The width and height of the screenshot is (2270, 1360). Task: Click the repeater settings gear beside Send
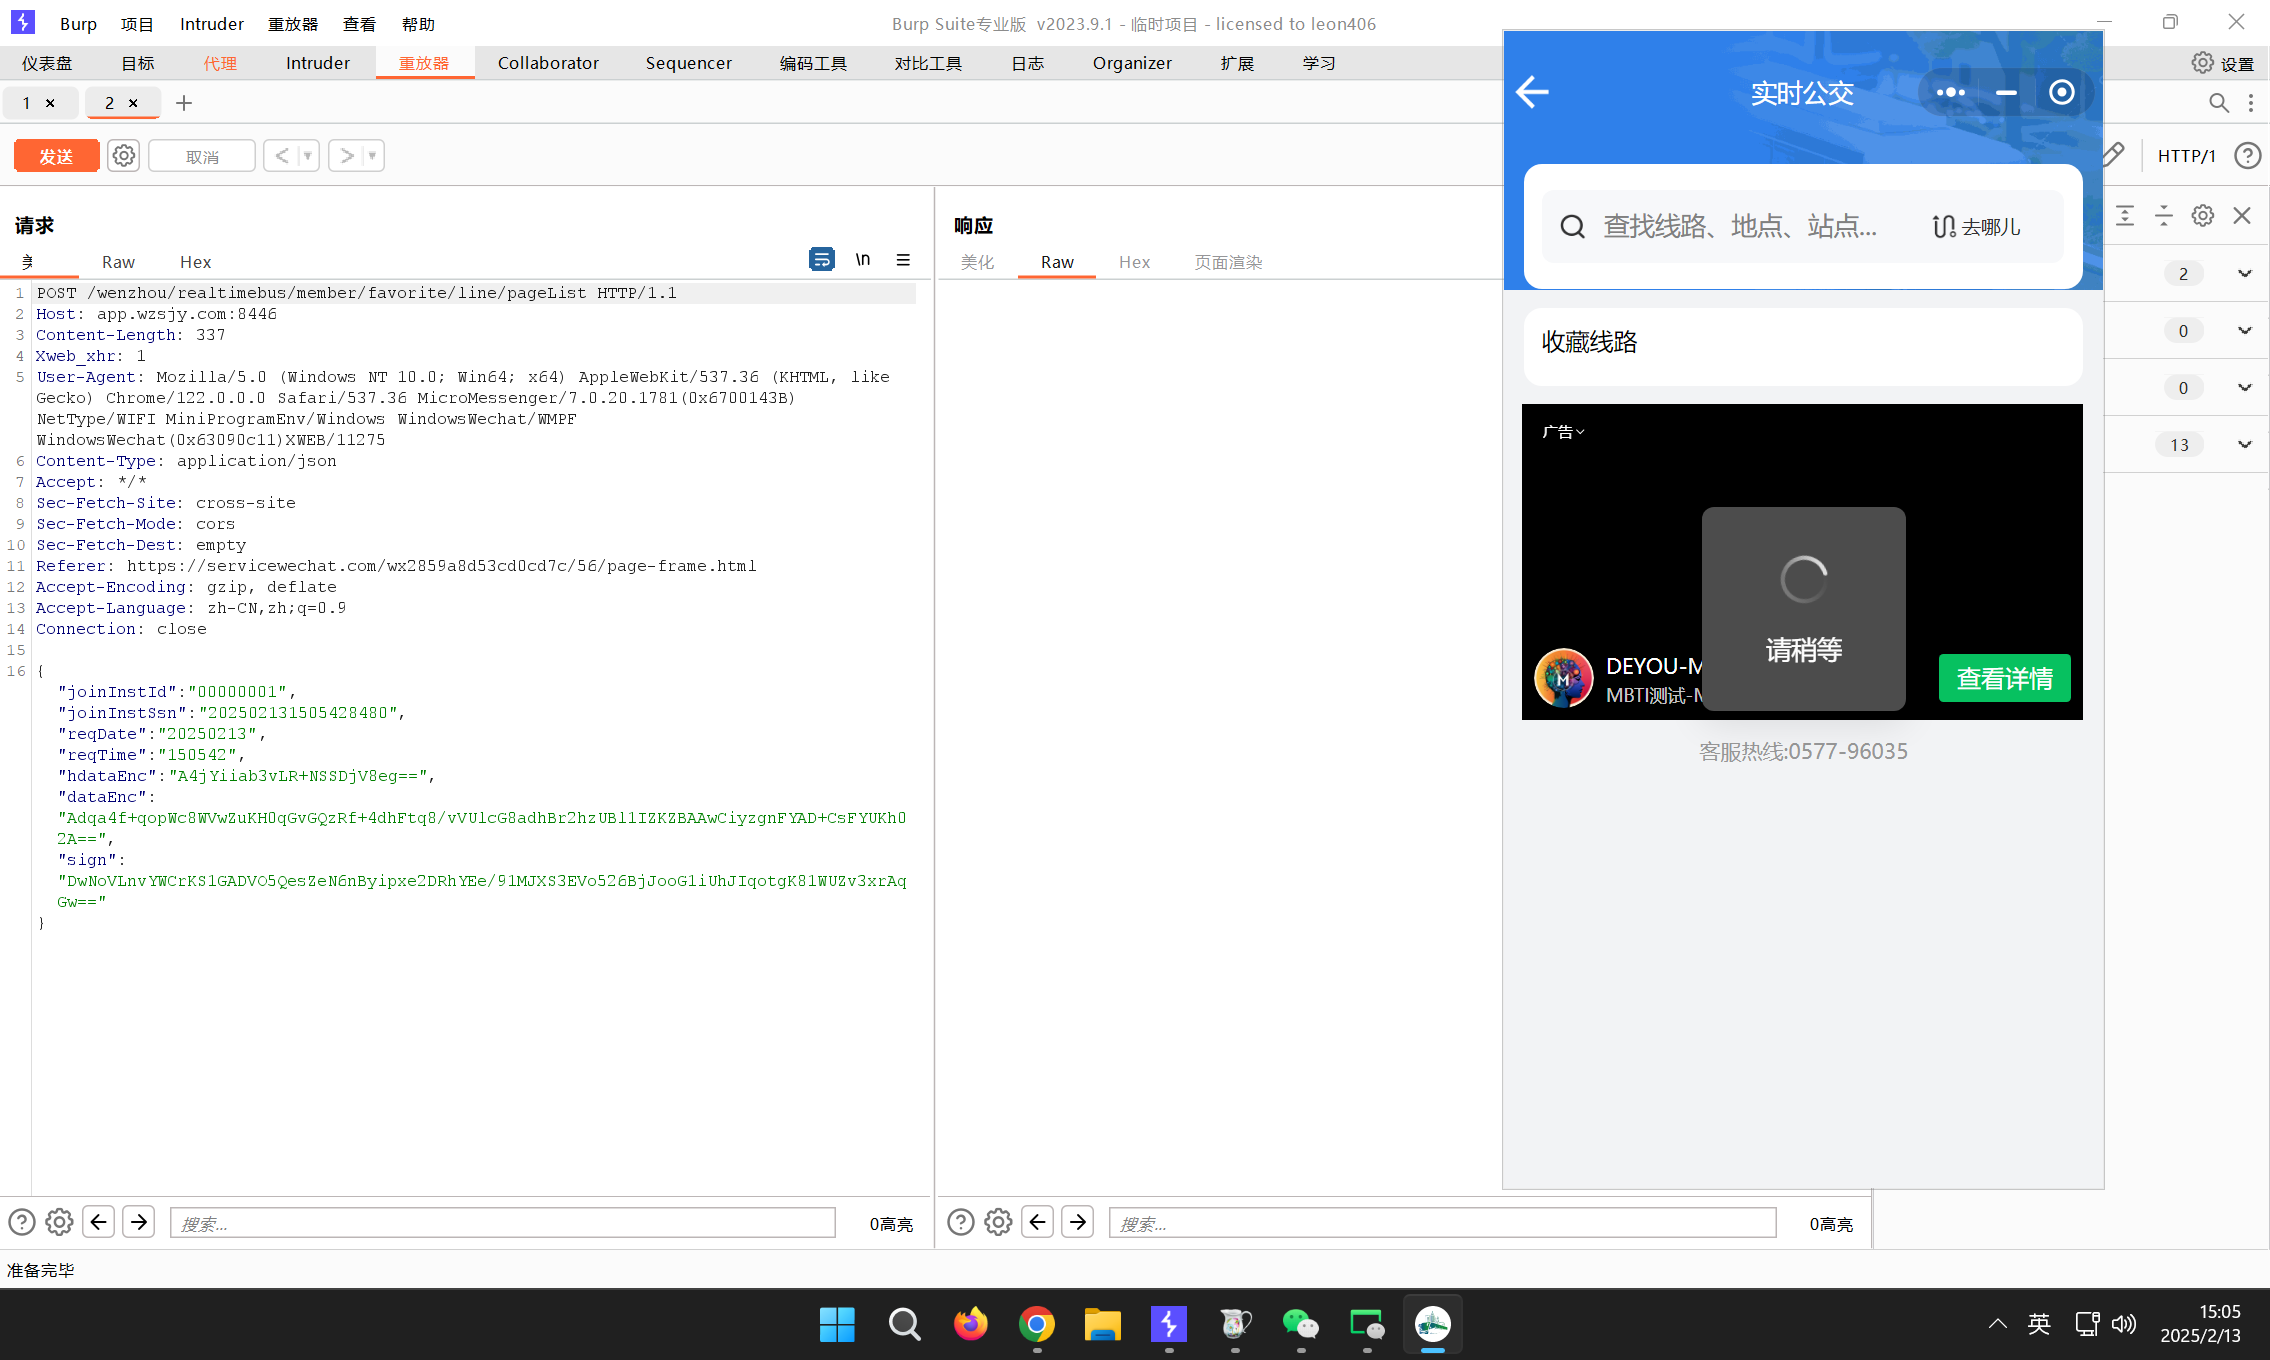[123, 156]
